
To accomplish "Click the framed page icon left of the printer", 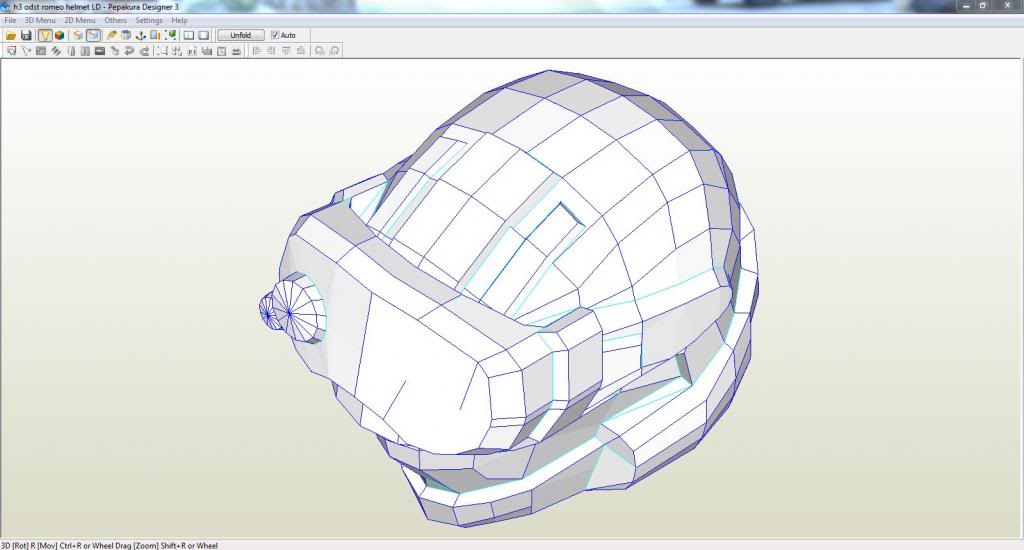I will (x=221, y=51).
